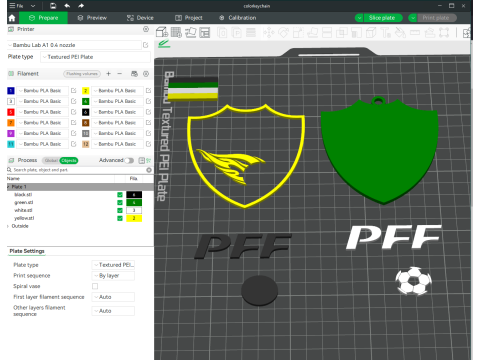Open the Bambu Lab A1 printer dropdown
This screenshot has height=360, width=480.
pyautogui.click(x=74, y=45)
